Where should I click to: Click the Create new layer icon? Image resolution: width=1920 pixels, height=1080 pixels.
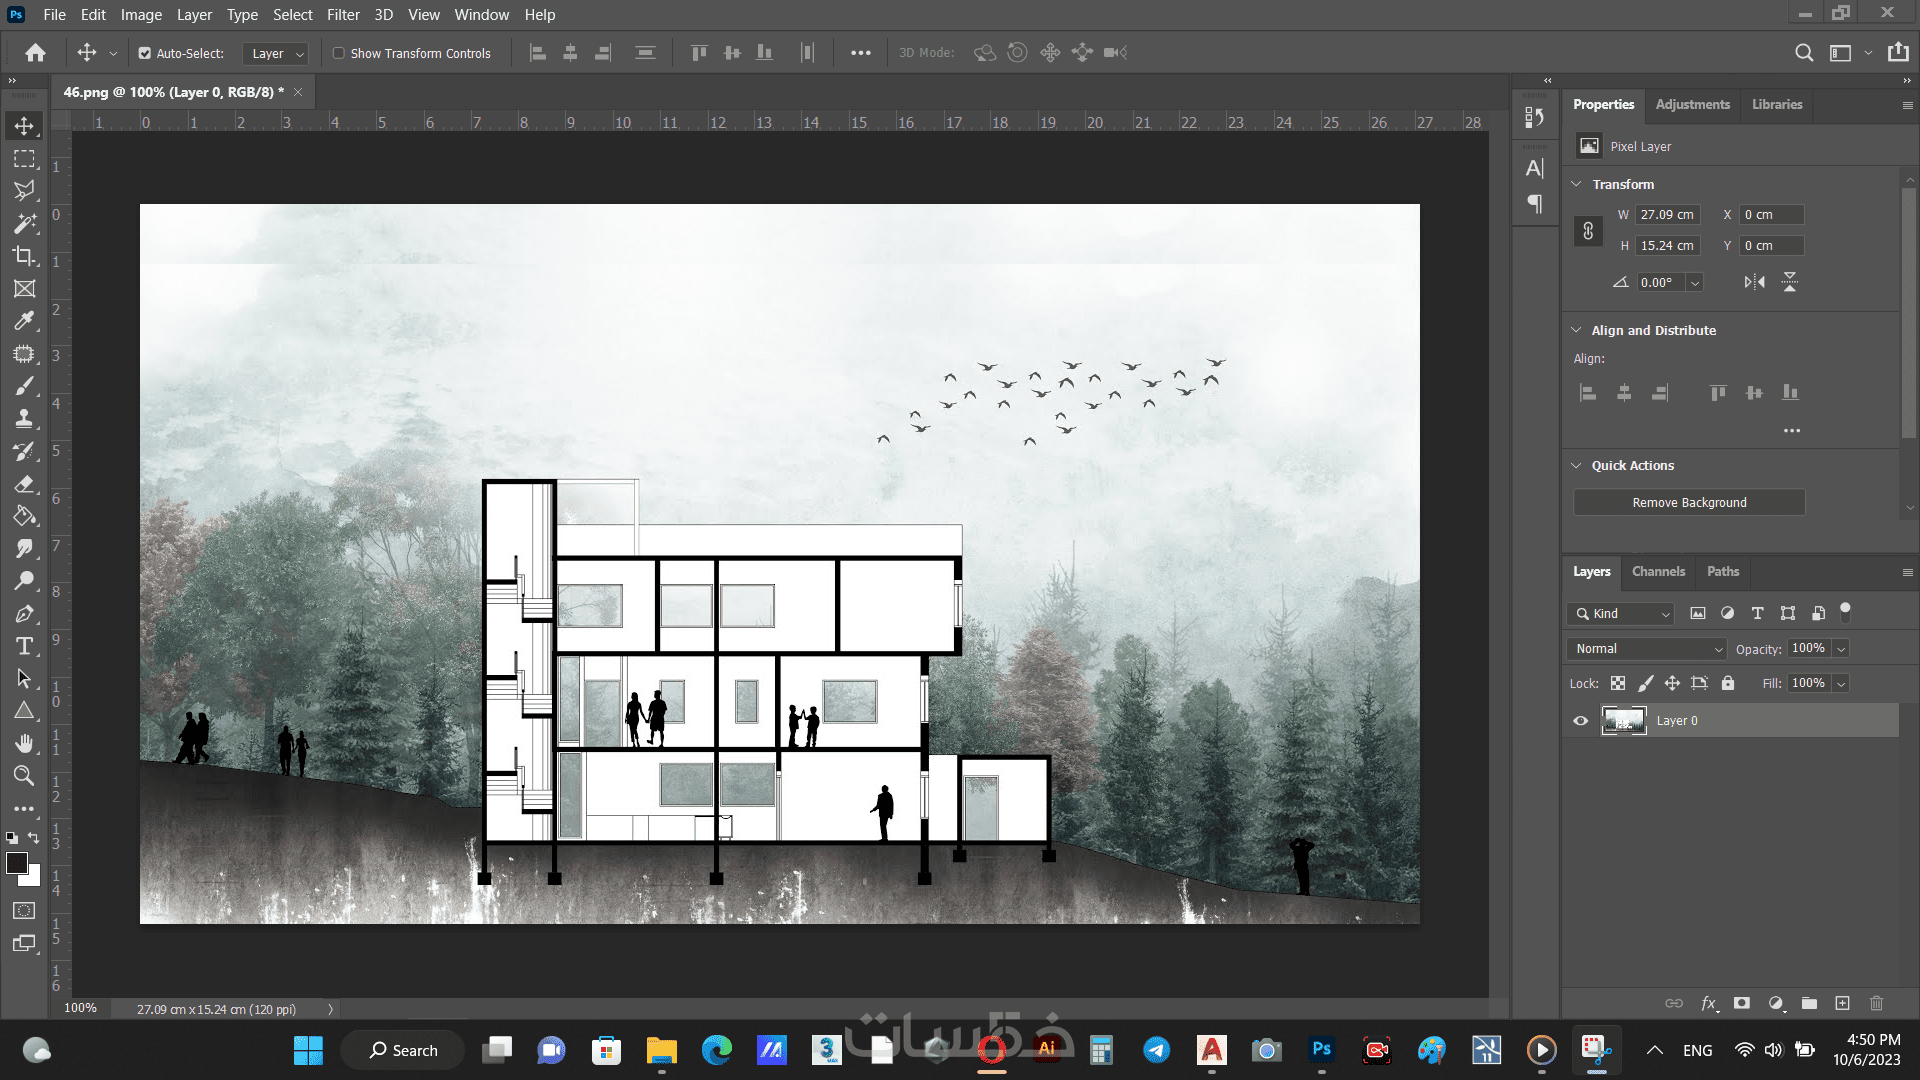click(x=1842, y=1003)
